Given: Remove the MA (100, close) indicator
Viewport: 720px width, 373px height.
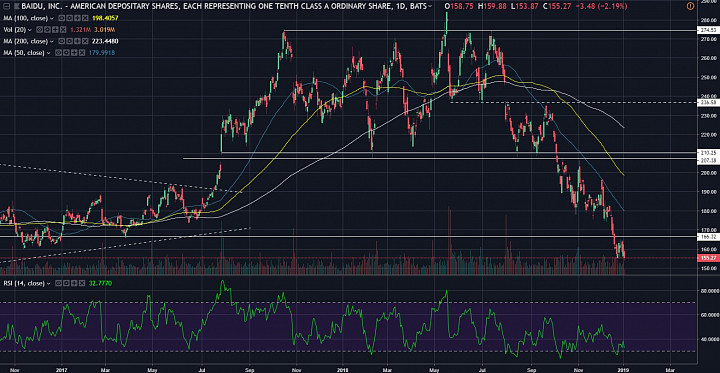Looking at the screenshot, I should [x=85, y=18].
